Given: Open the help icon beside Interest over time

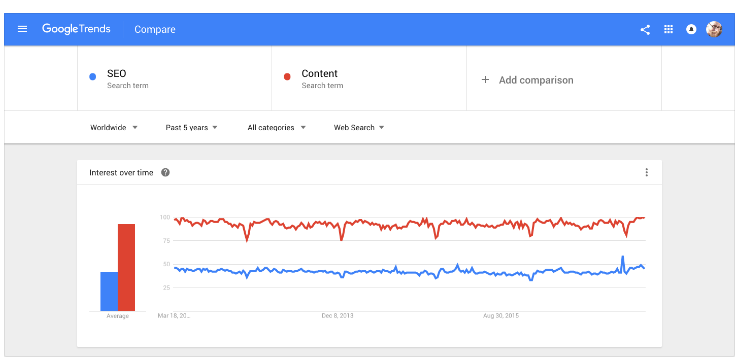Looking at the screenshot, I should (165, 173).
